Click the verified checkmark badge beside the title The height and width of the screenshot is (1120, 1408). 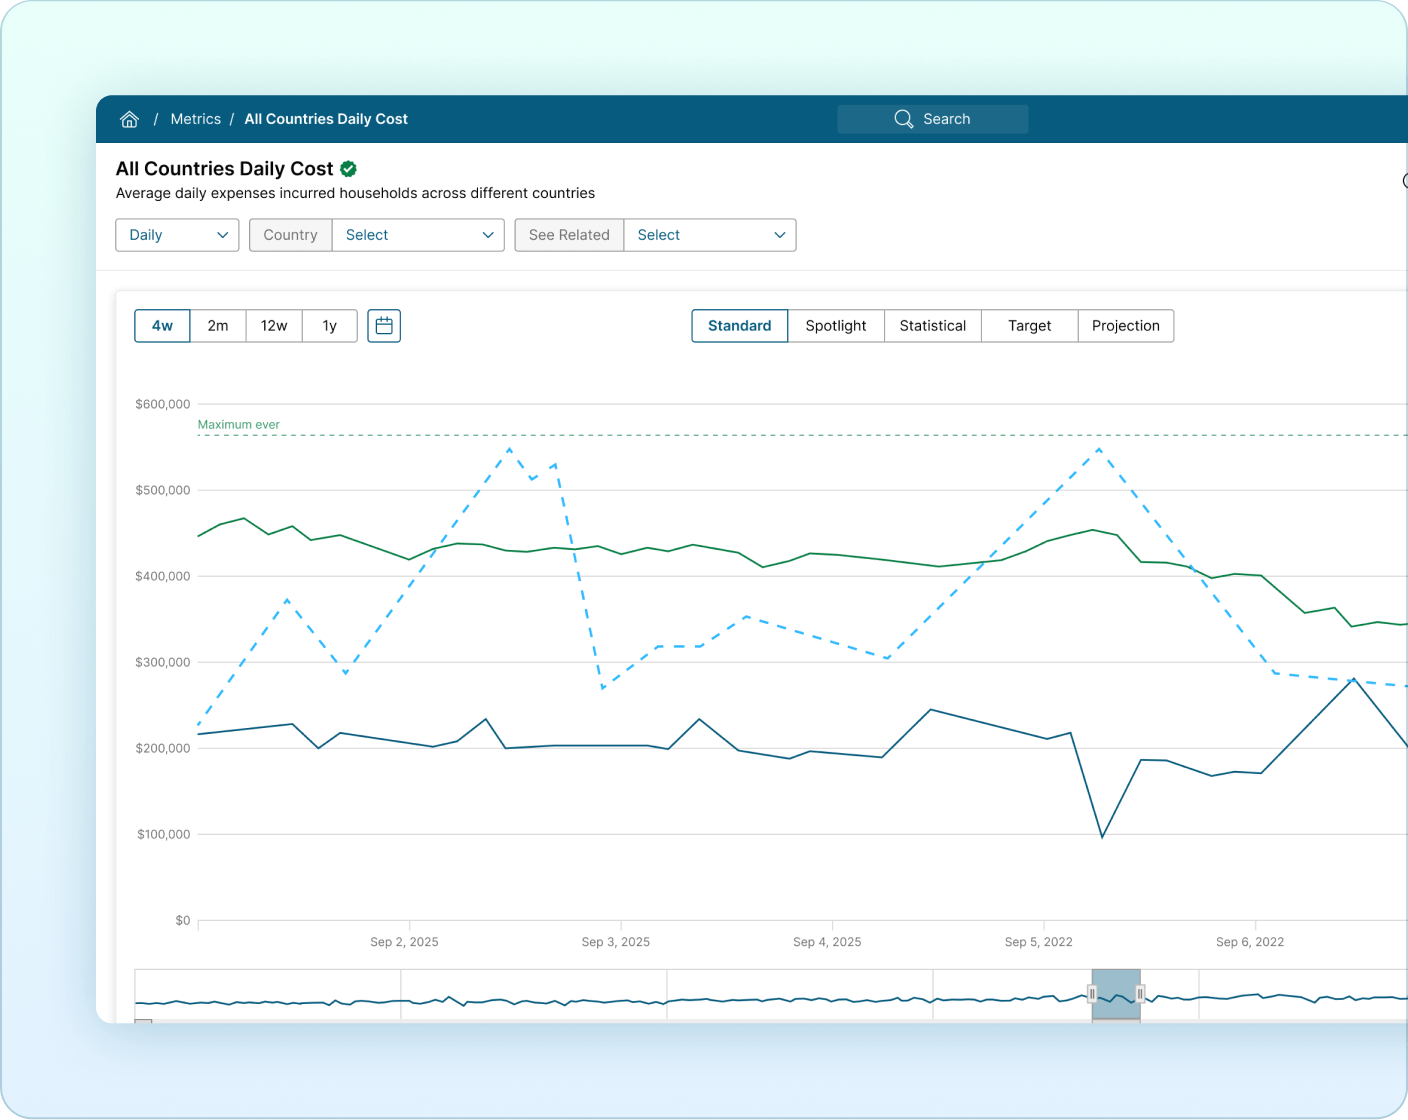point(347,168)
